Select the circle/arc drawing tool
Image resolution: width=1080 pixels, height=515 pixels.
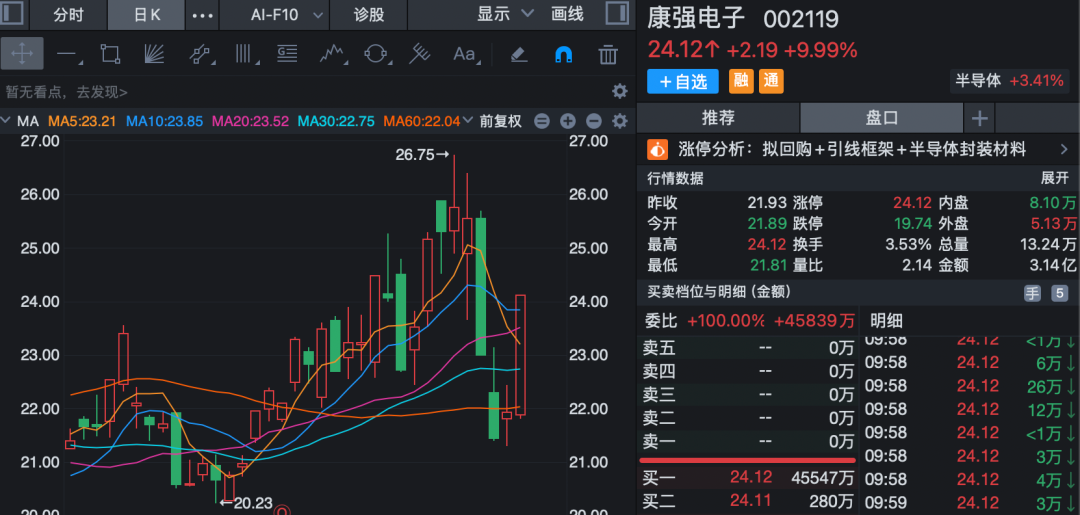pos(376,54)
